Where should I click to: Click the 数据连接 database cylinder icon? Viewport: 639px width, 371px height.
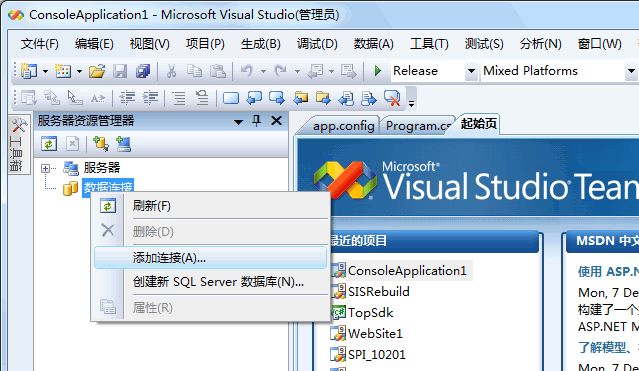click(71, 188)
